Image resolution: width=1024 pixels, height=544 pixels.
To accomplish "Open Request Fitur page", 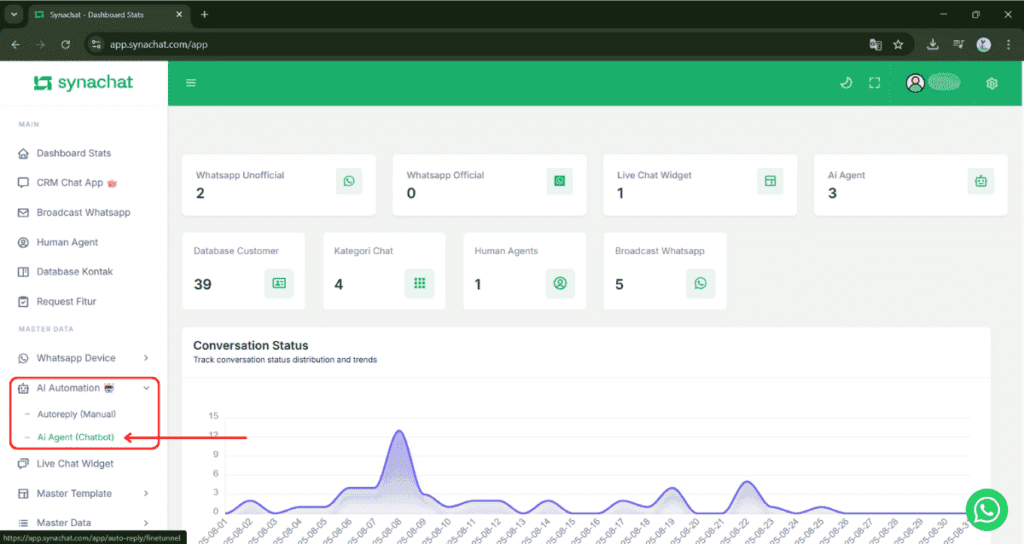I will pos(66,301).
